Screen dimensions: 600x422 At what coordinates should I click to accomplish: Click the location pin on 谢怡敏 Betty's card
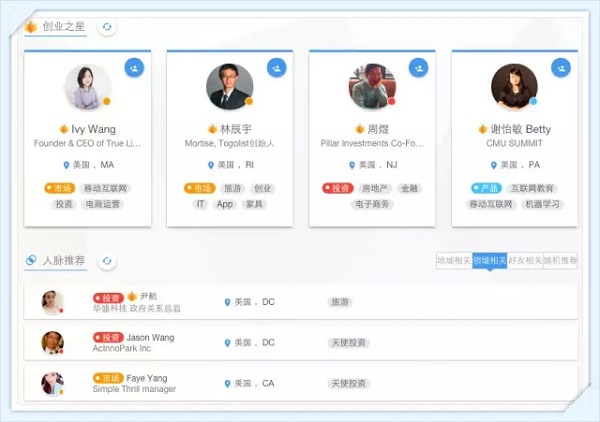[x=494, y=165]
